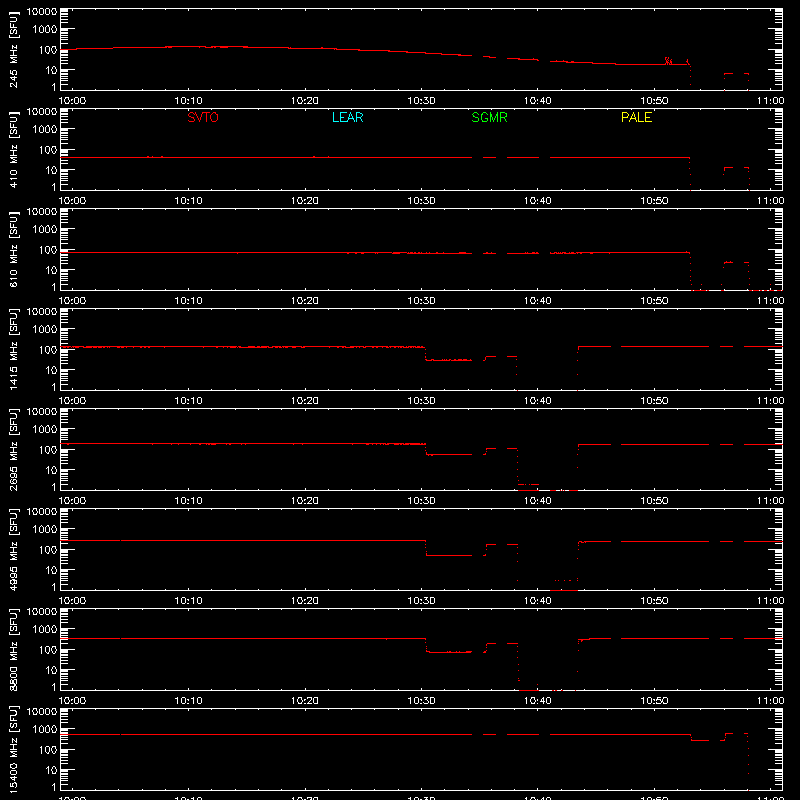Select the 15400 MHz [SFU] axis title
The image size is (800, 800).
(13, 749)
